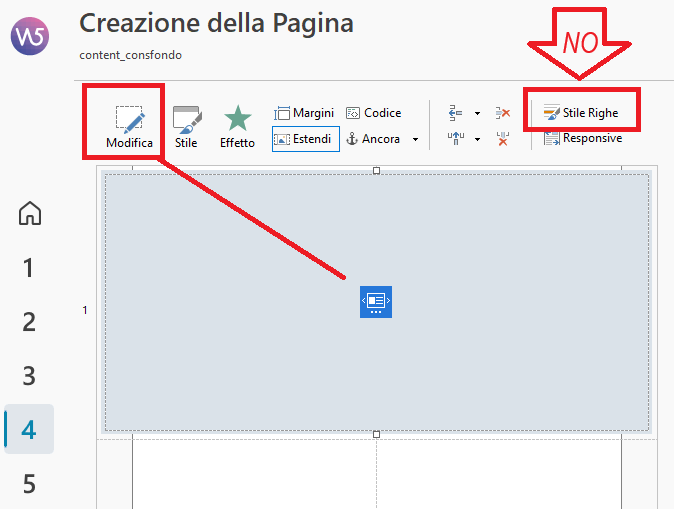The image size is (674, 510).
Task: Click the bottom resize handle of cell
Action: [x=377, y=434]
